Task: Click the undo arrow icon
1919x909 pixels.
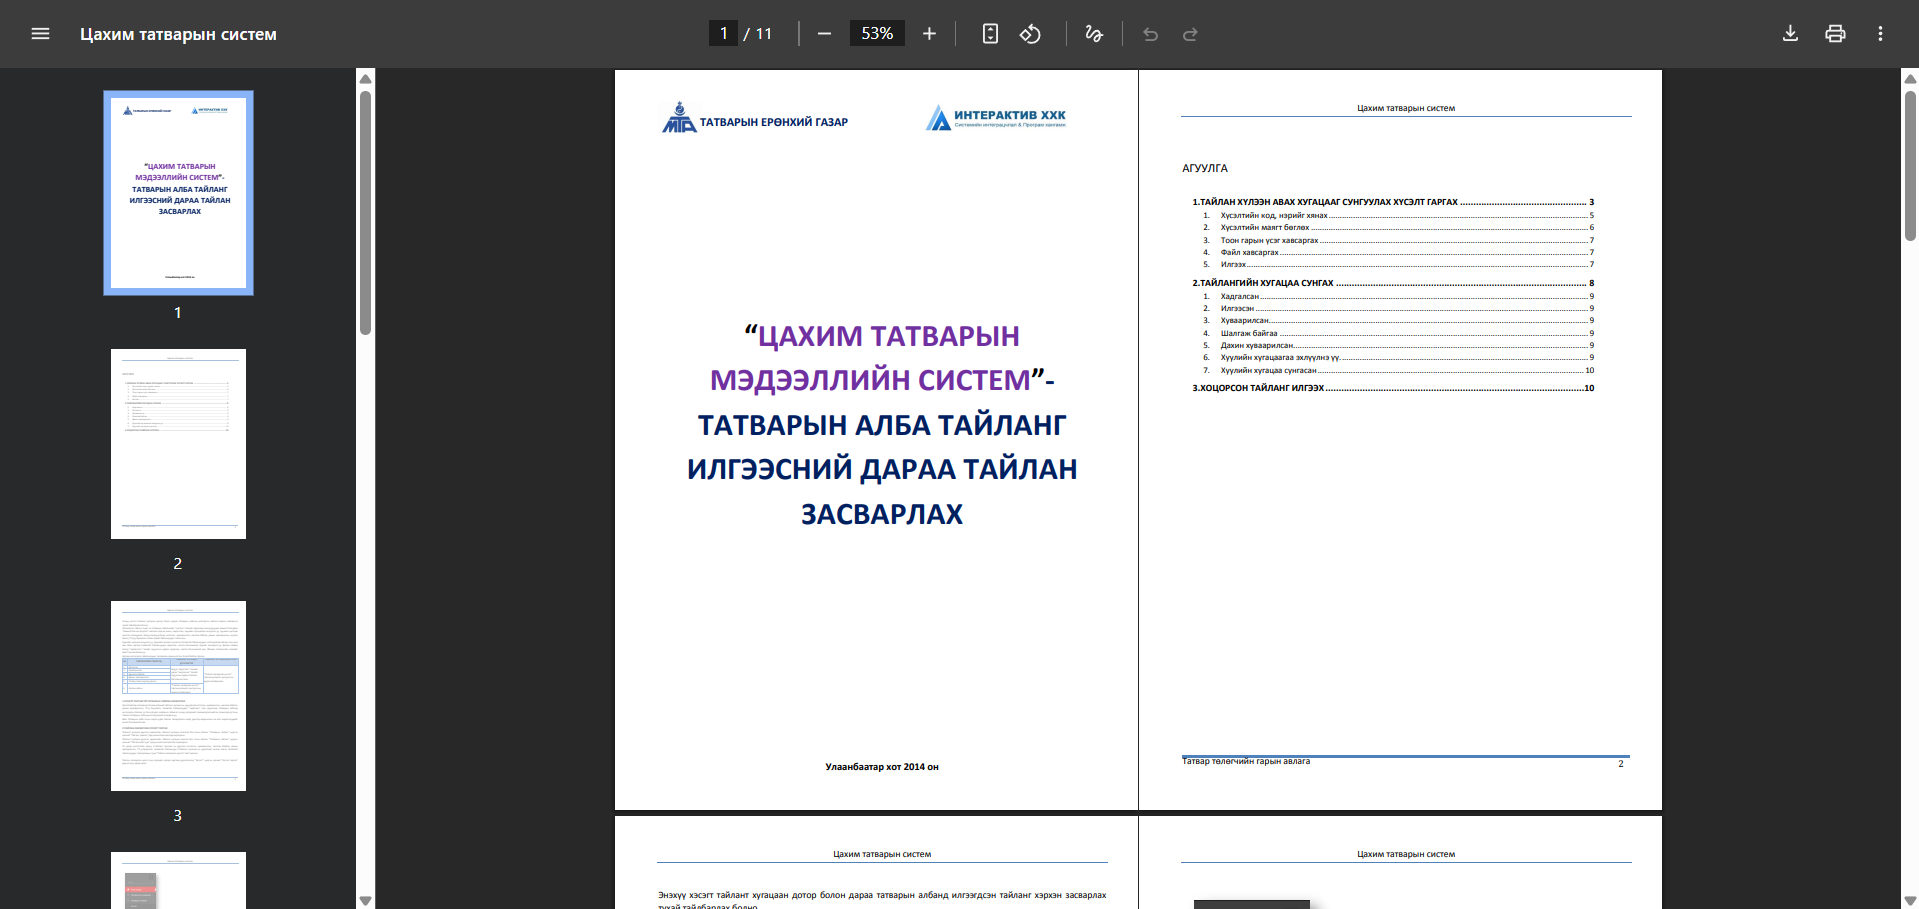Action: (x=1150, y=34)
